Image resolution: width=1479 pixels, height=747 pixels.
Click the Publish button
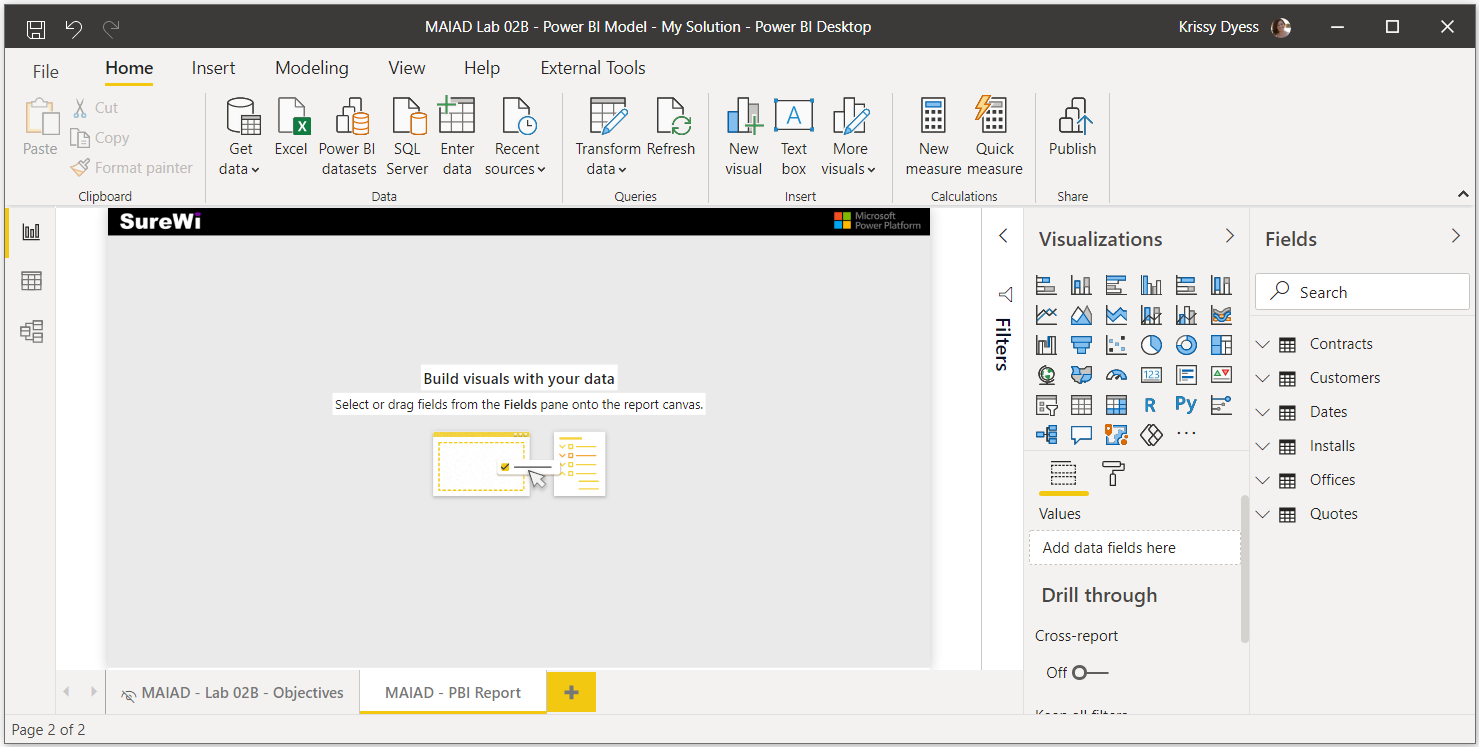point(1072,128)
